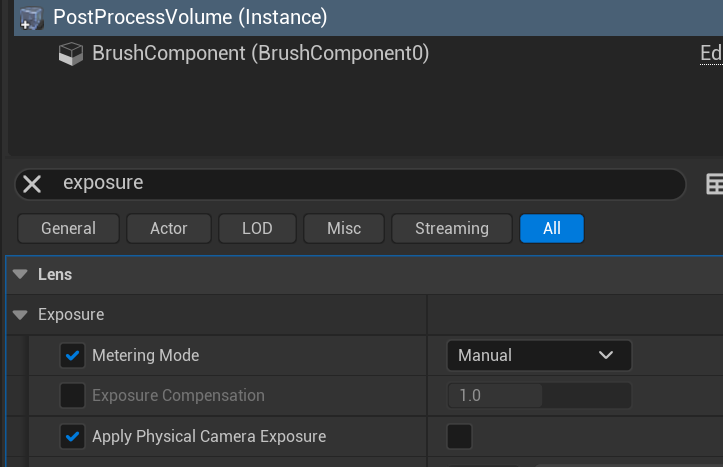
Task: Toggle the Metering Mode override checkbox
Action: coord(72,355)
